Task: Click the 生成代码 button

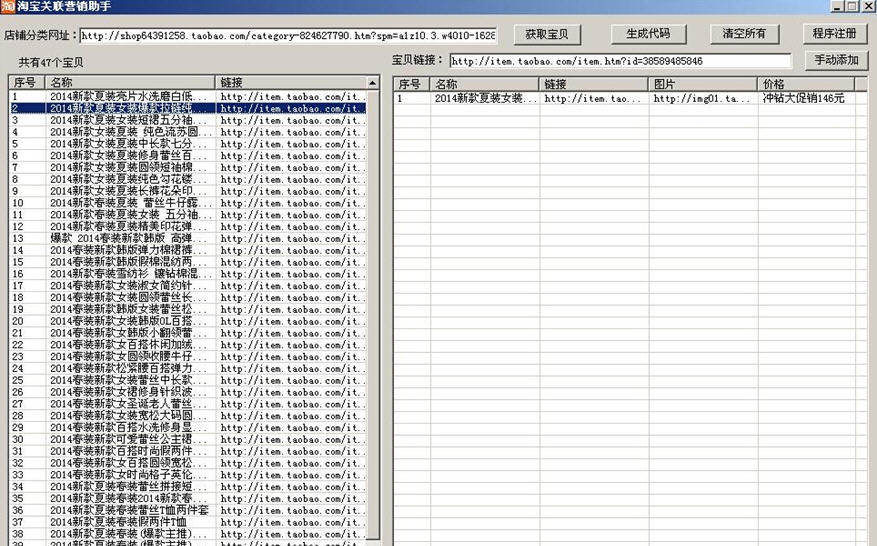Action: click(648, 34)
